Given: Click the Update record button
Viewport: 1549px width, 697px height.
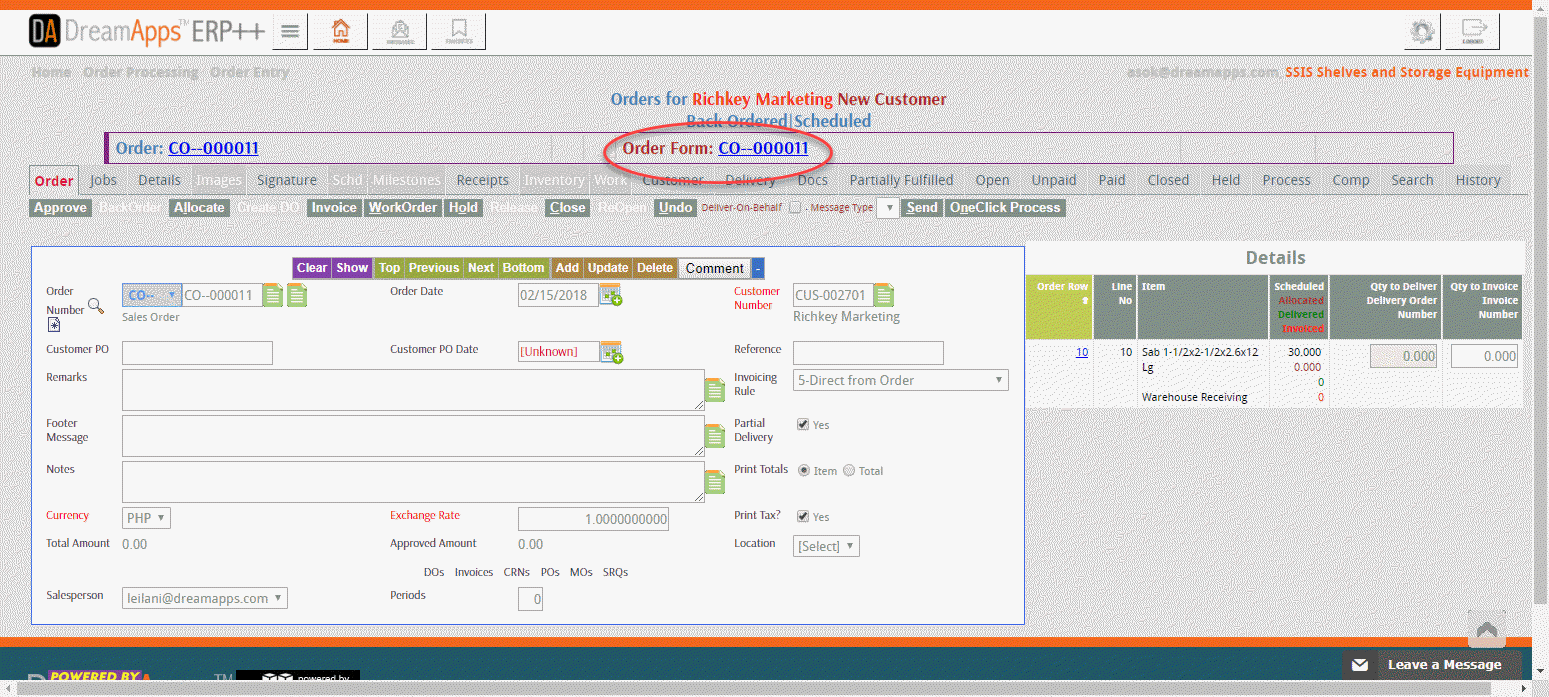Looking at the screenshot, I should click(608, 268).
